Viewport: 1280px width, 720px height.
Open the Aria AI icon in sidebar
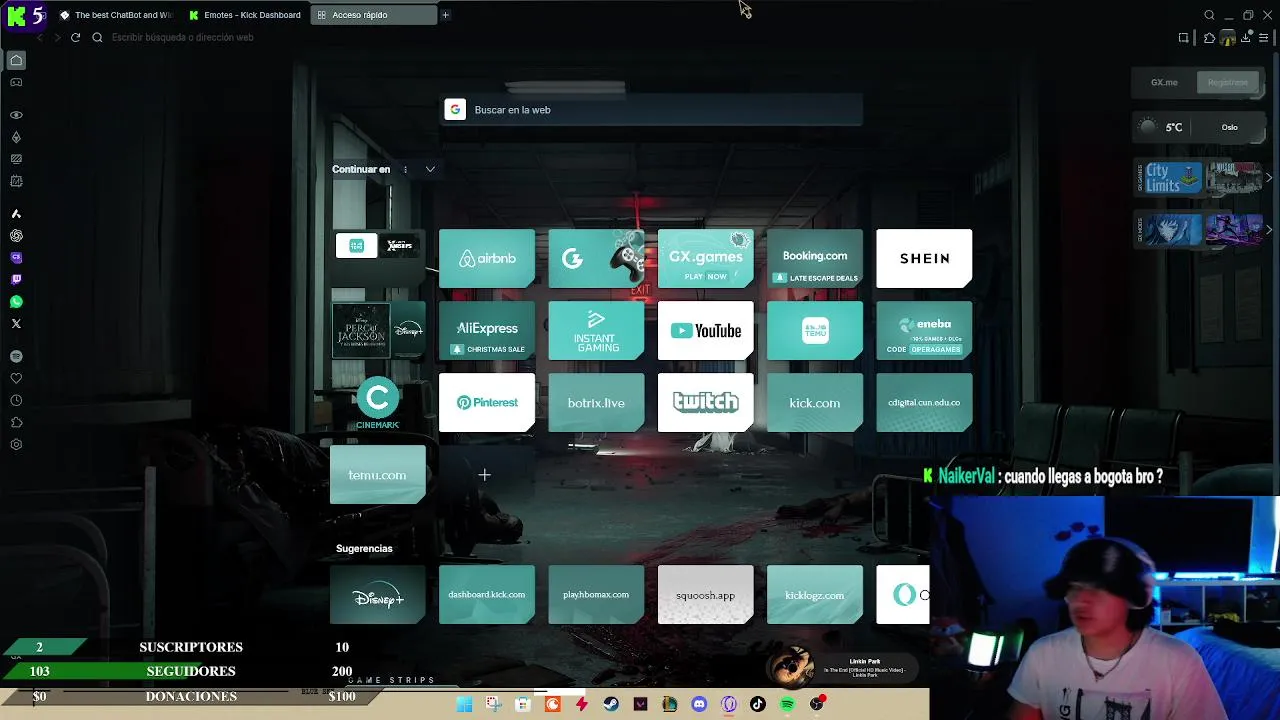pyautogui.click(x=16, y=214)
